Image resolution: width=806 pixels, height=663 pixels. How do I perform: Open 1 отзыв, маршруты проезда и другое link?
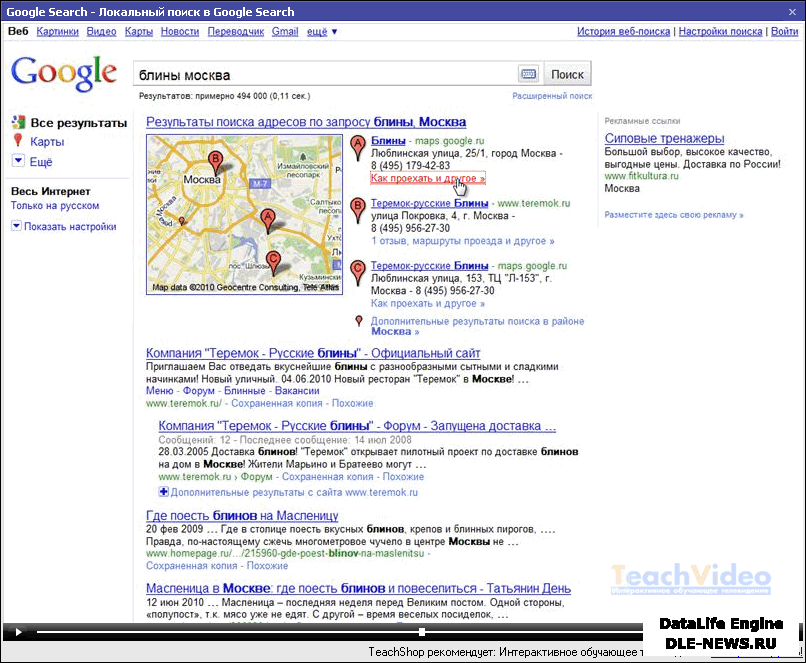tap(463, 241)
